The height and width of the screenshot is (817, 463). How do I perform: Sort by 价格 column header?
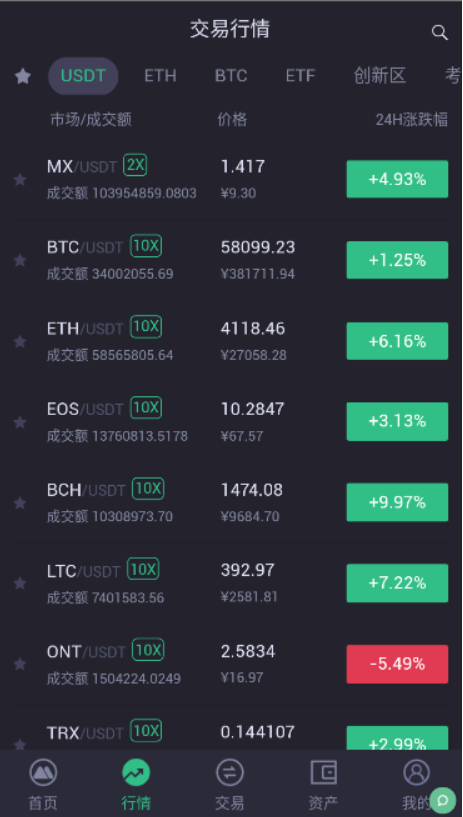click(232, 120)
